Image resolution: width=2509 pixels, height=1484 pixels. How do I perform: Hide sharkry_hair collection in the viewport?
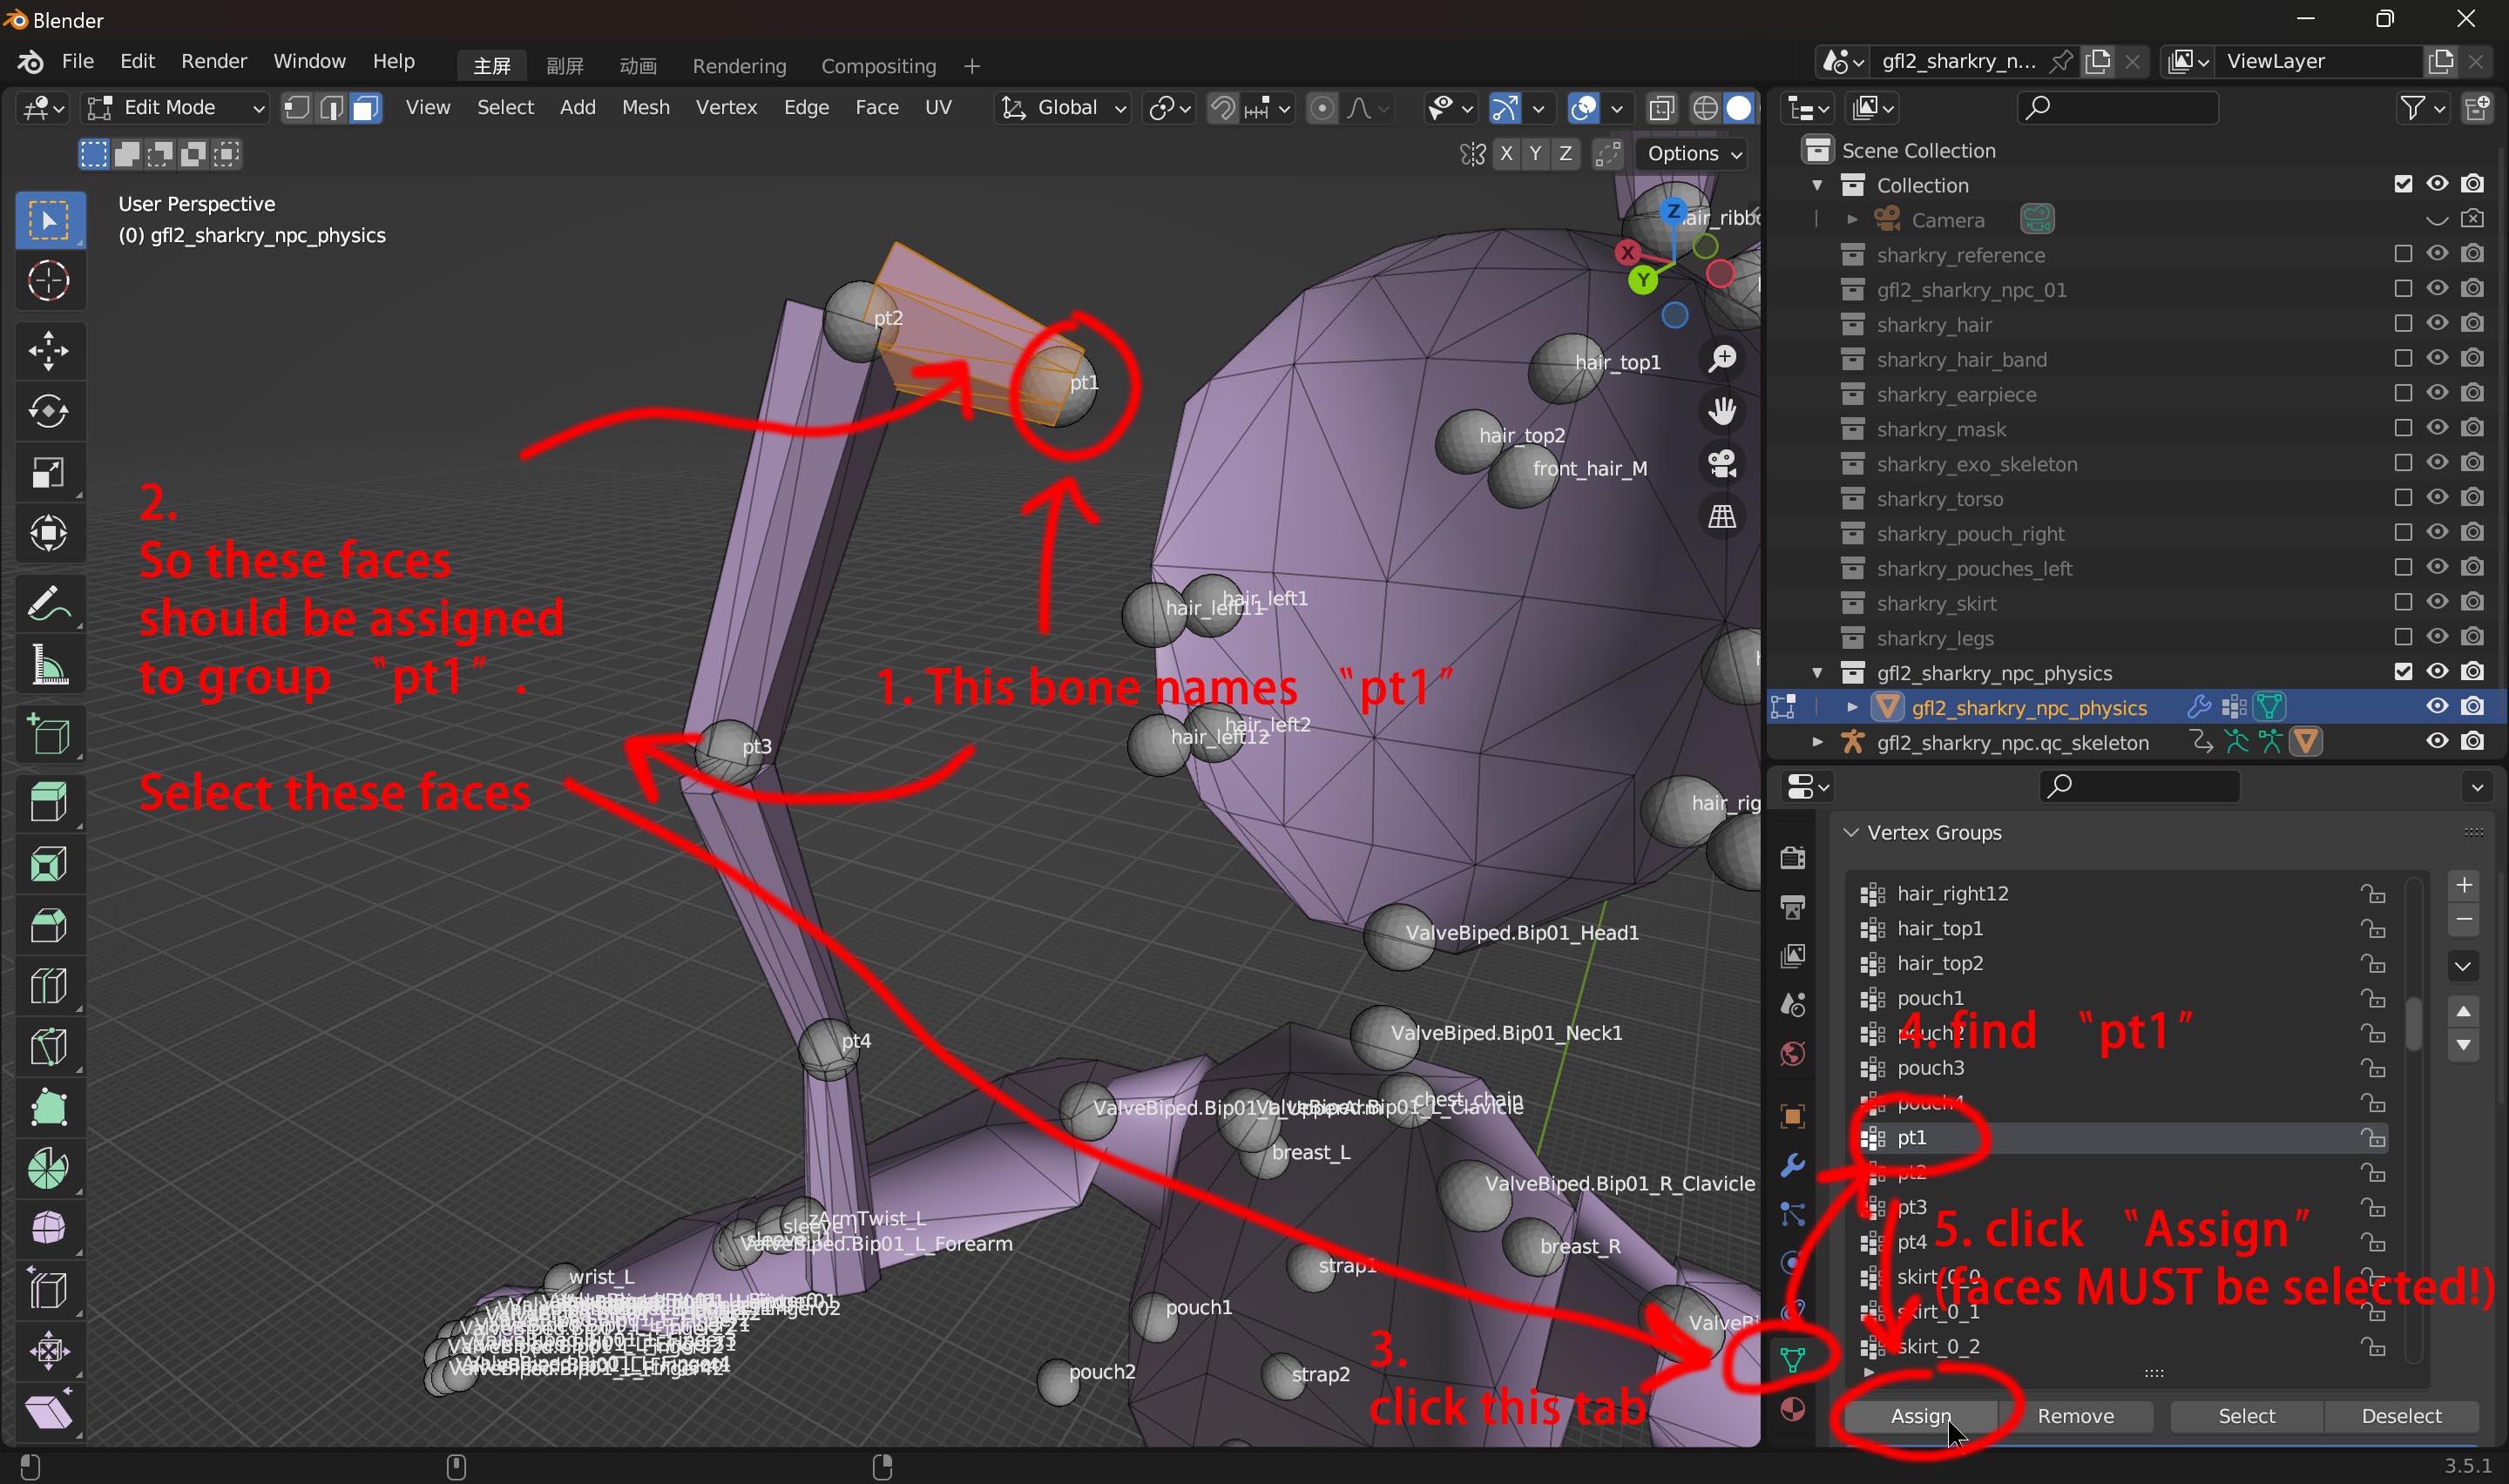pos(2437,324)
